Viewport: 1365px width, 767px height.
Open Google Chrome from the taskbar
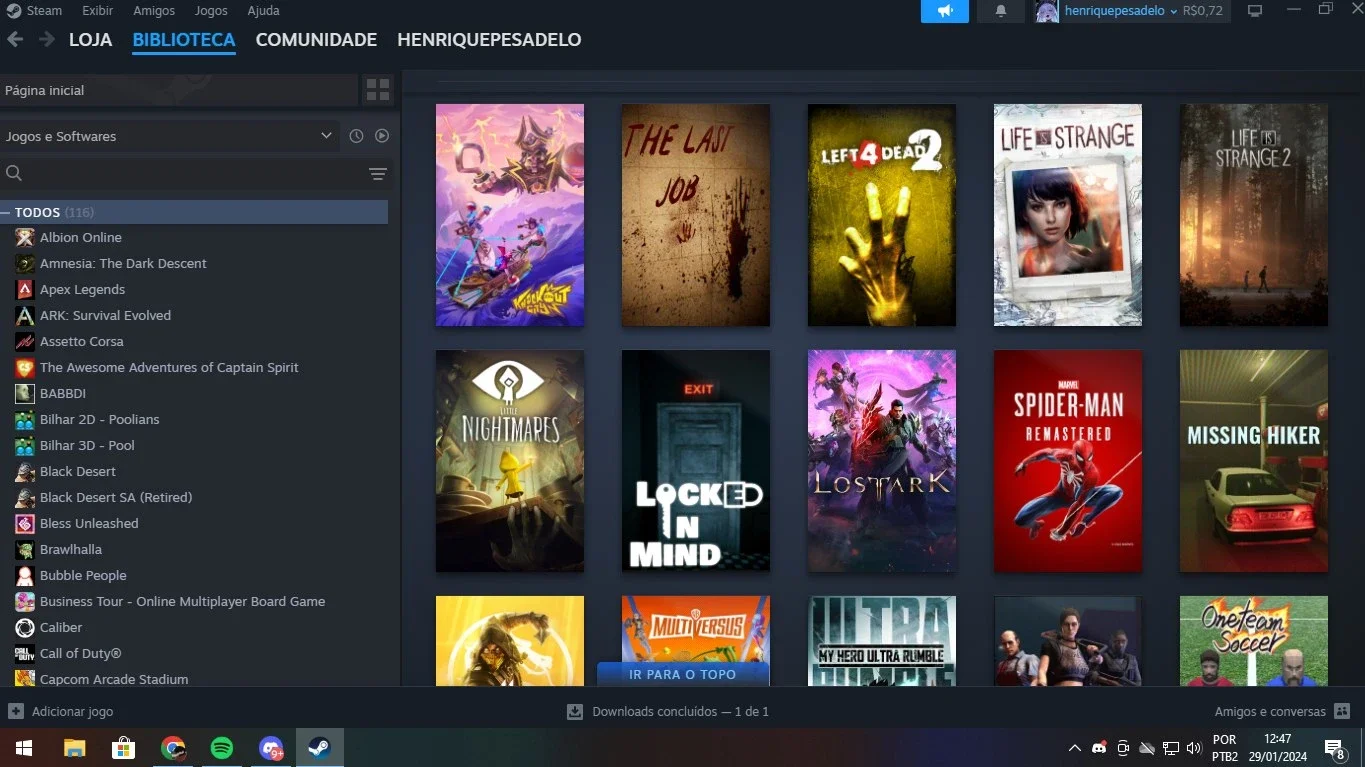(173, 748)
